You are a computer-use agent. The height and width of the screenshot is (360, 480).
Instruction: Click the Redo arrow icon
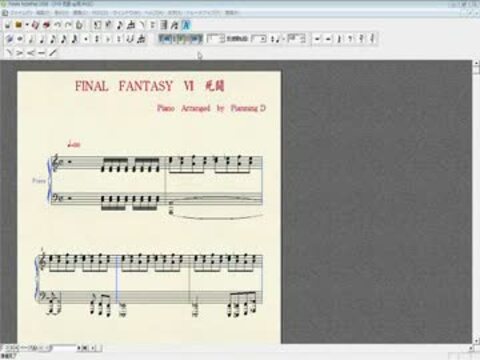68,25
